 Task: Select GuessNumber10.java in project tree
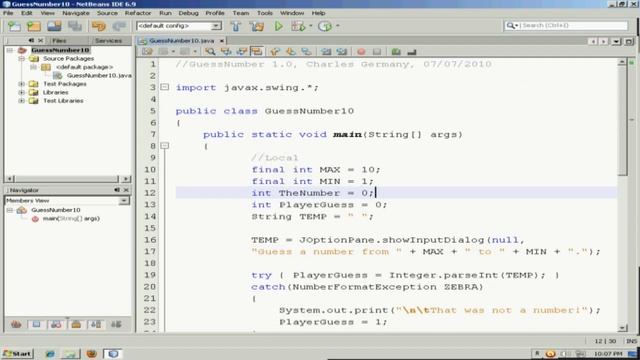[x=99, y=76]
